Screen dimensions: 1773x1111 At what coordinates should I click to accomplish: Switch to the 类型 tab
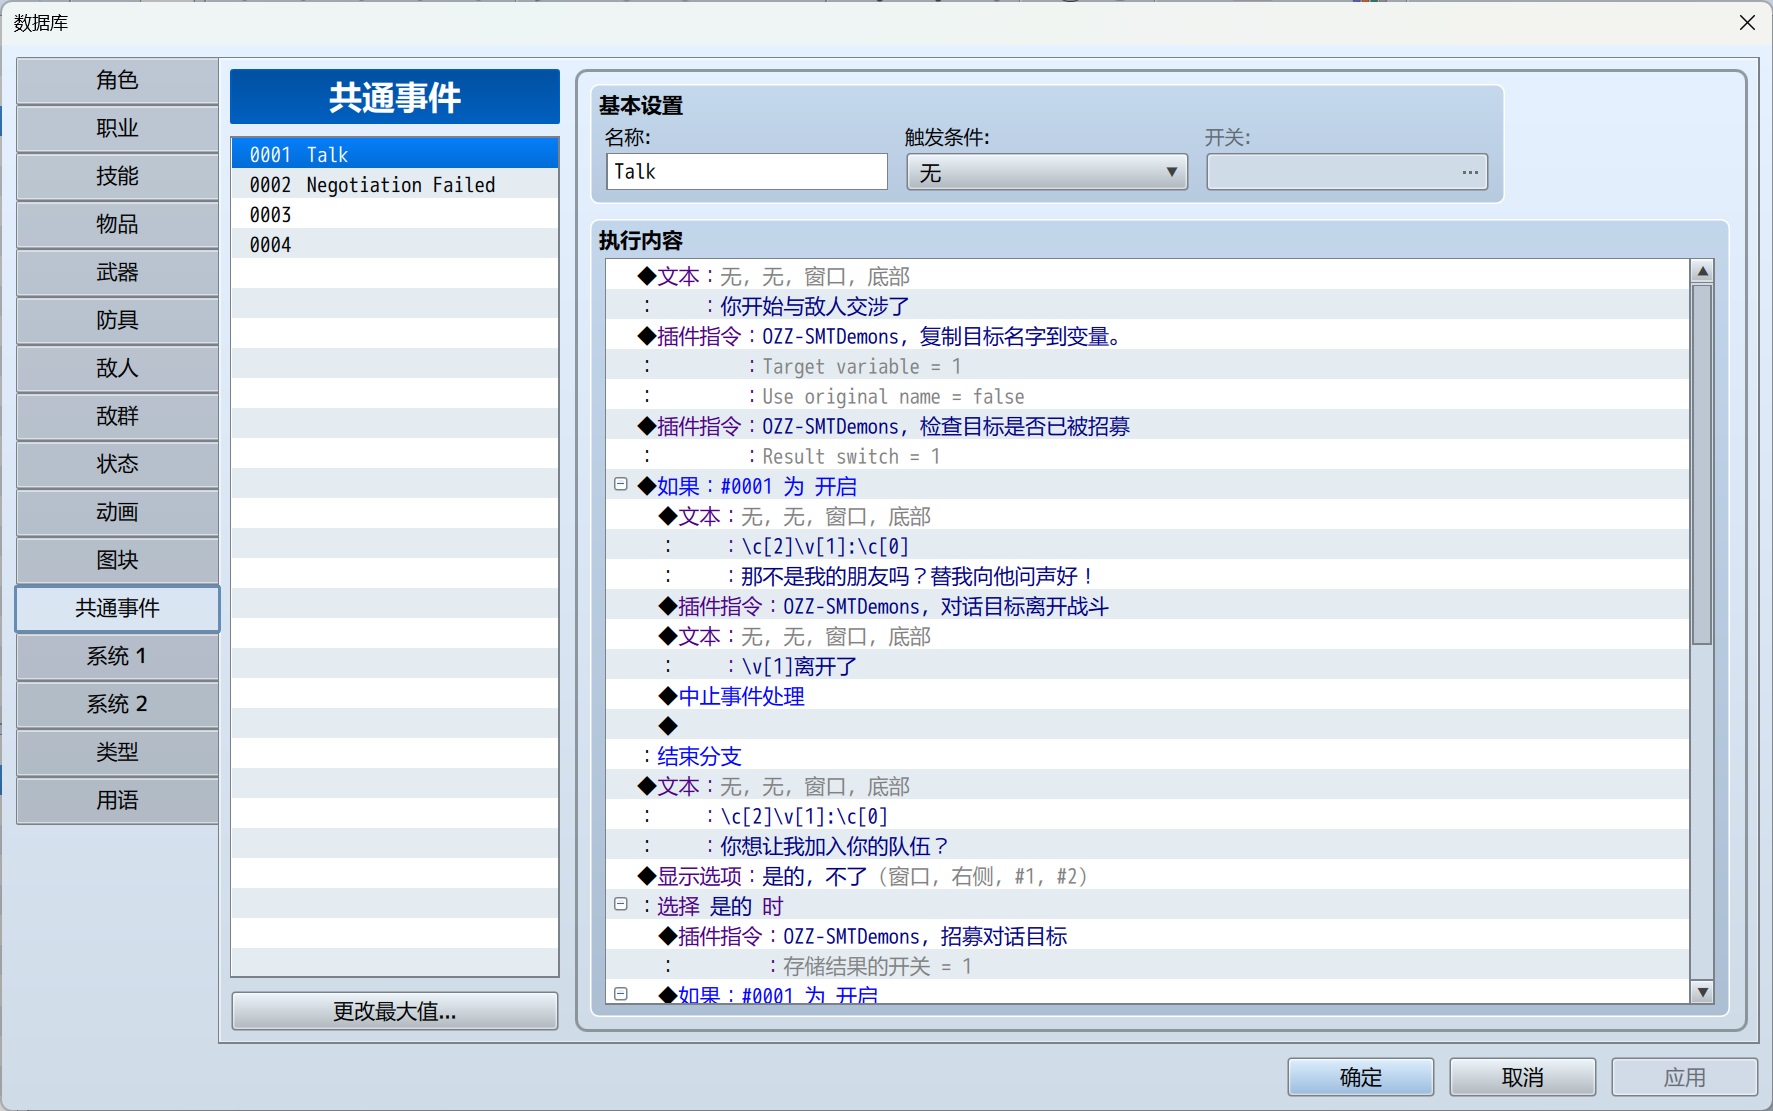[117, 753]
